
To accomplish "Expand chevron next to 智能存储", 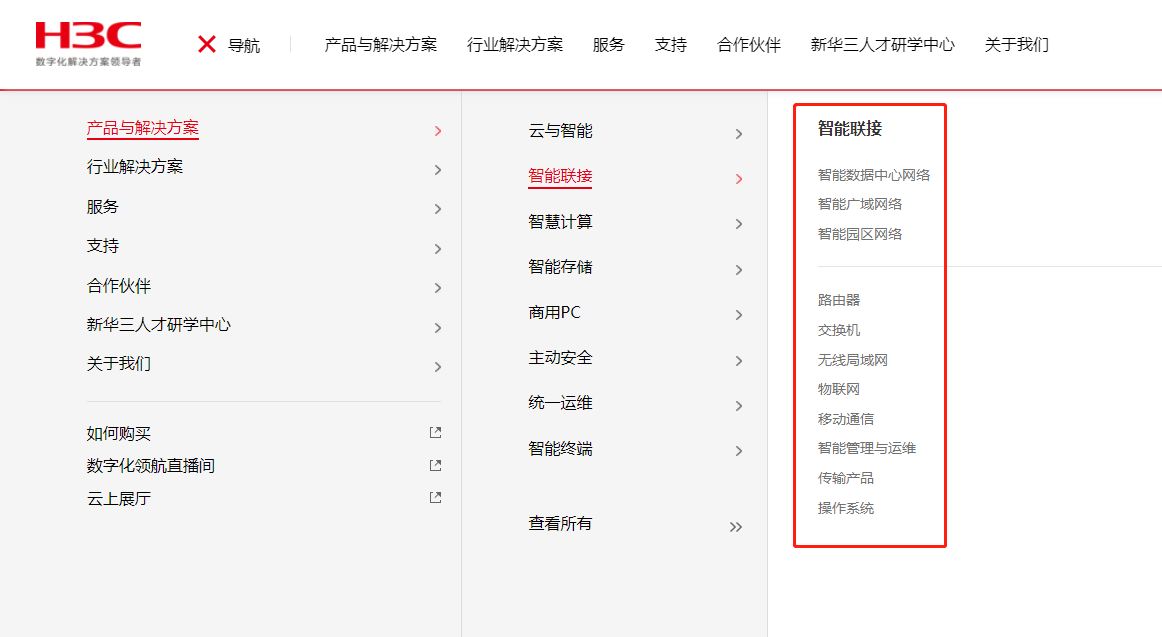I will click(739, 270).
